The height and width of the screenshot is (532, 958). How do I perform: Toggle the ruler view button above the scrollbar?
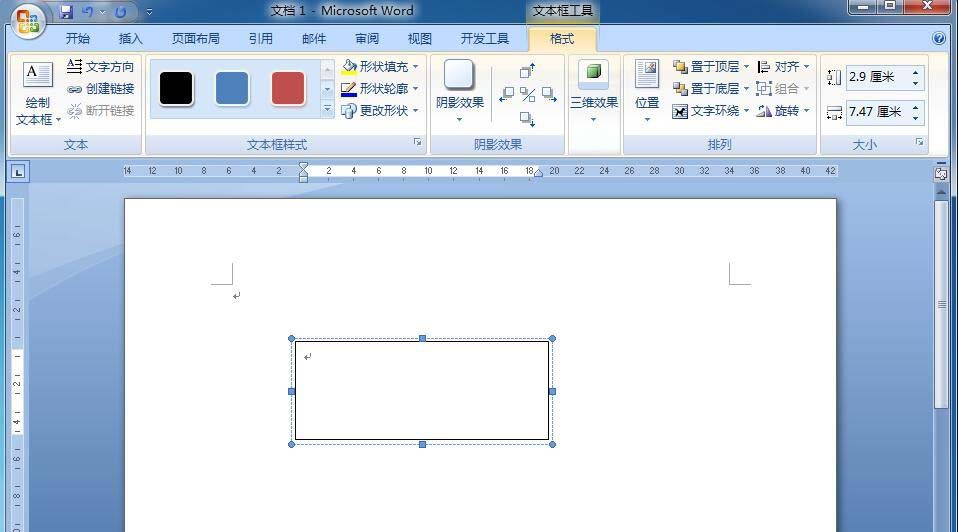coord(941,173)
